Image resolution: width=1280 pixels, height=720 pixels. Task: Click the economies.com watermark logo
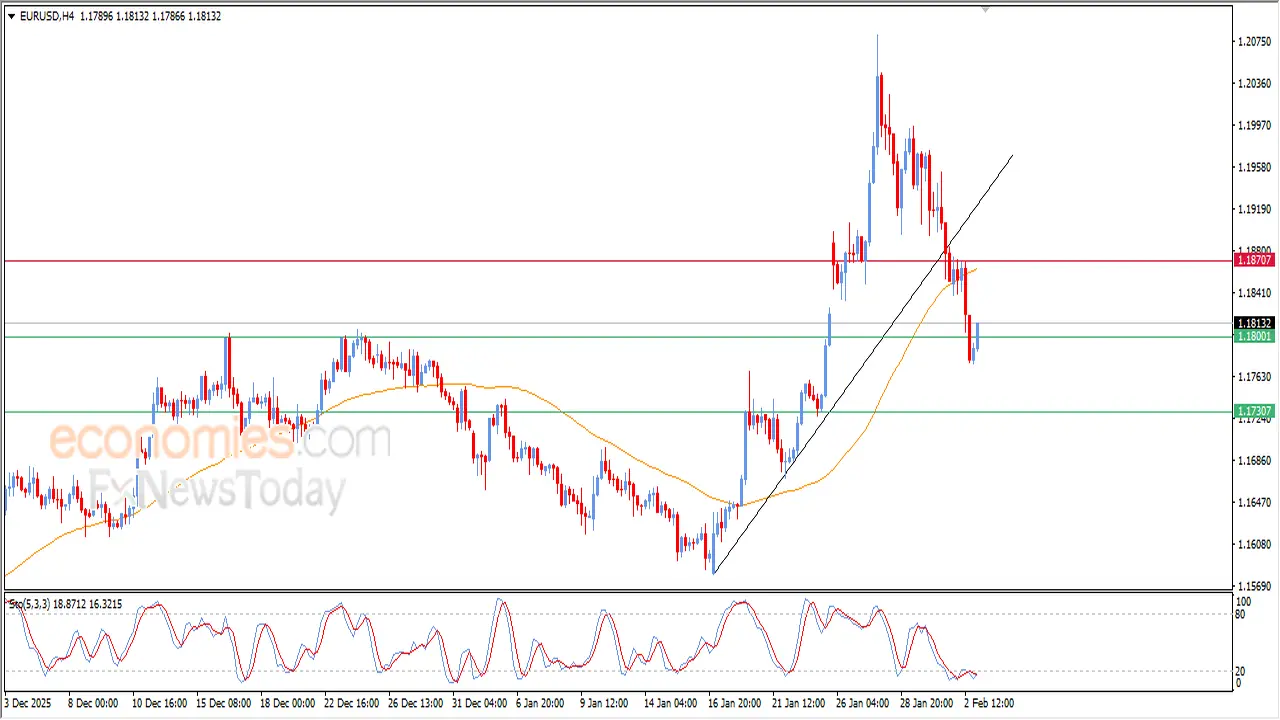(x=220, y=441)
